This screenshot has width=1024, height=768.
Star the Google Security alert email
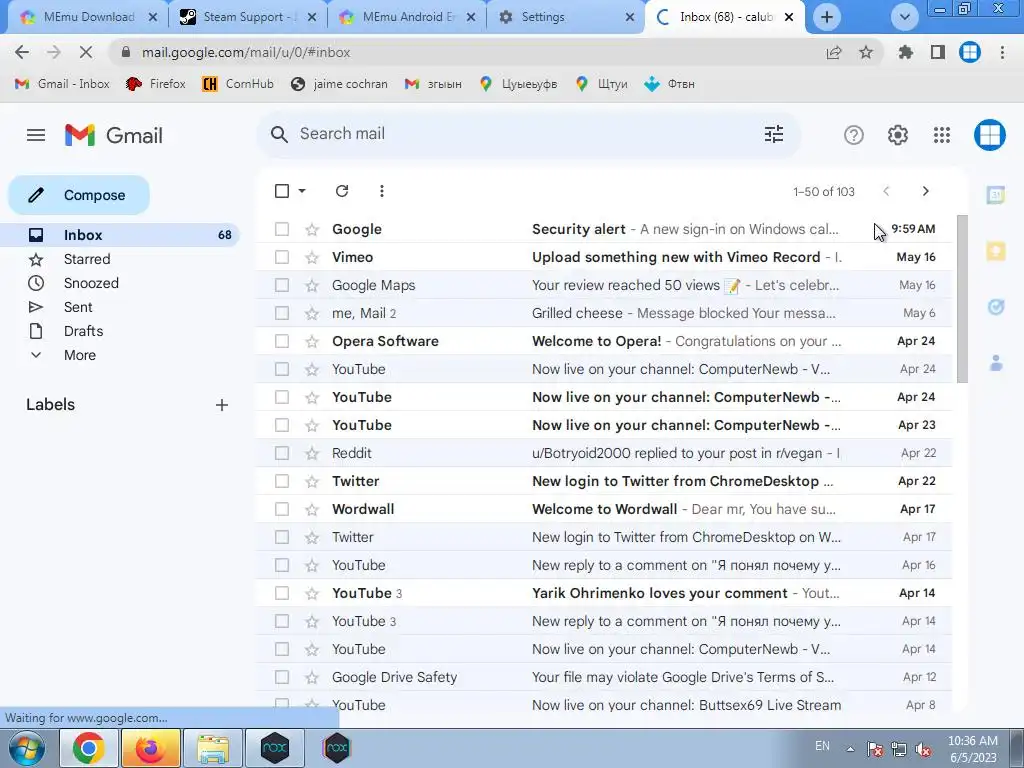tap(312, 229)
